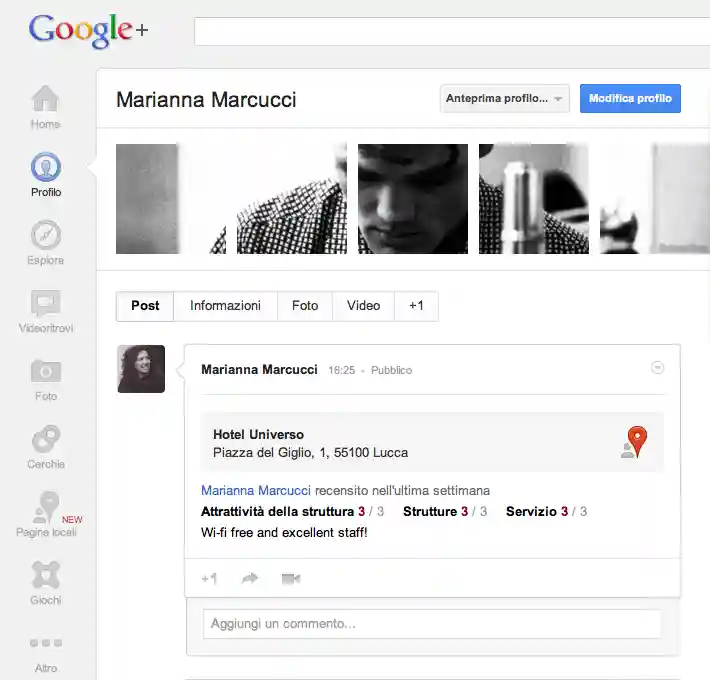Open blue Marianna Marcucci reviewer link
Image resolution: width=710 pixels, height=680 pixels.
click(x=256, y=491)
